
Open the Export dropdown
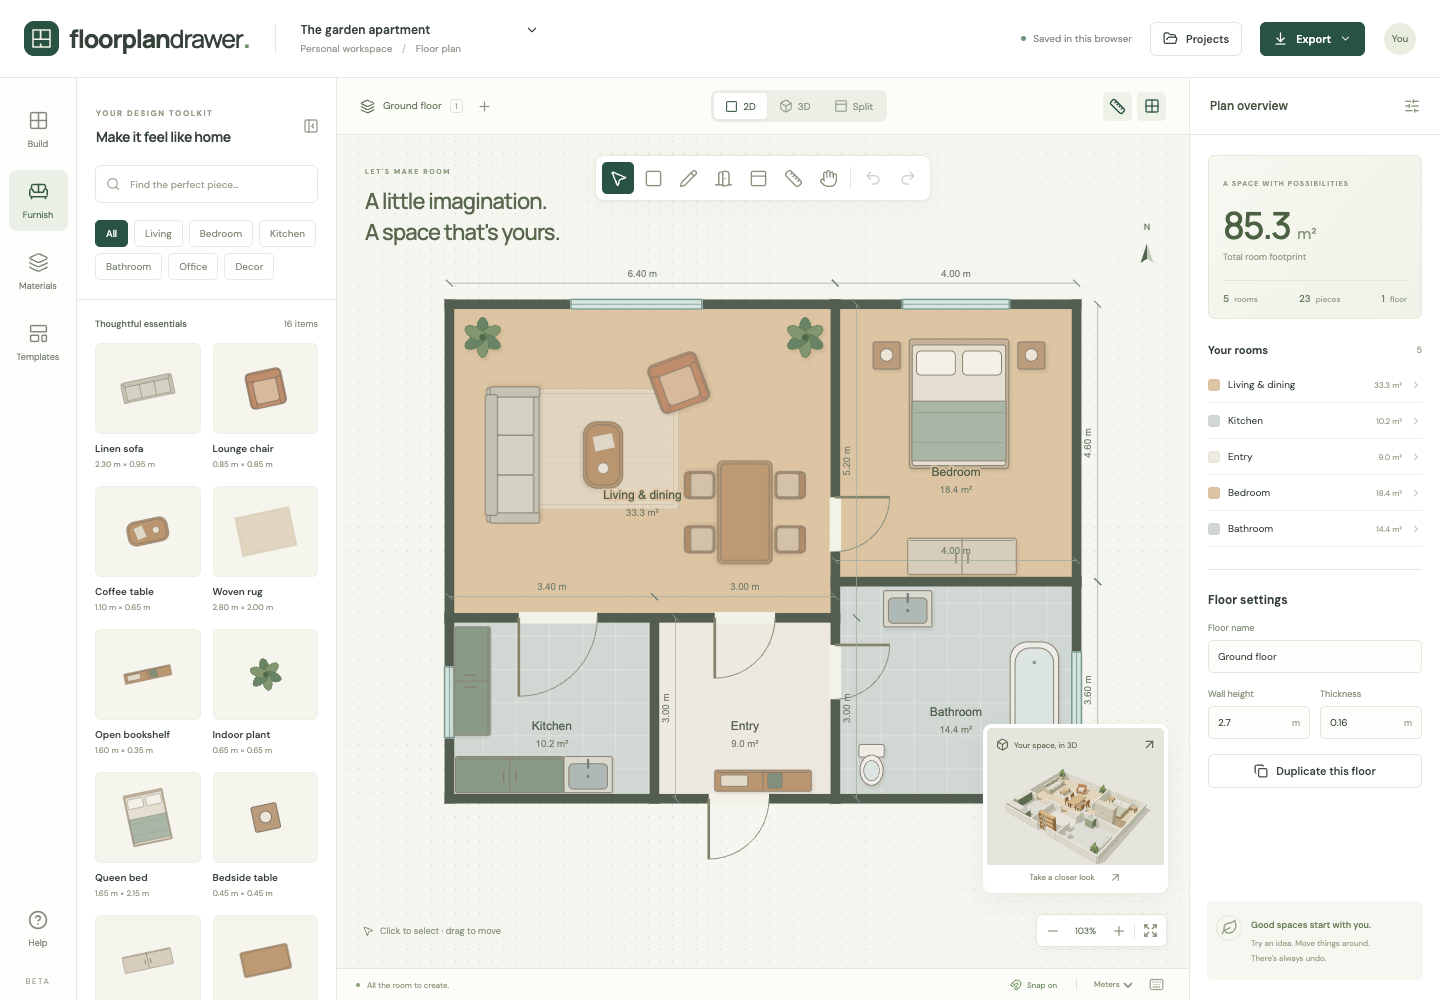click(x=1312, y=39)
